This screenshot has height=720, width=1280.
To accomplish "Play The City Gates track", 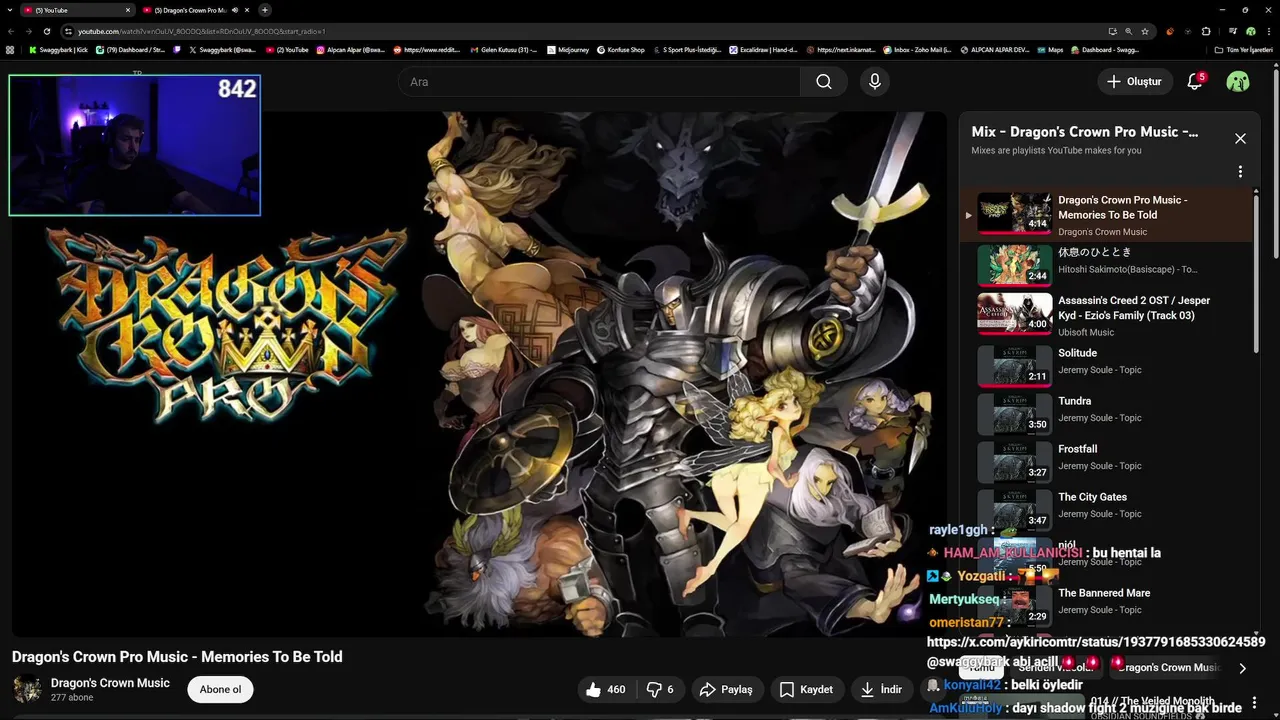I will (1105, 508).
